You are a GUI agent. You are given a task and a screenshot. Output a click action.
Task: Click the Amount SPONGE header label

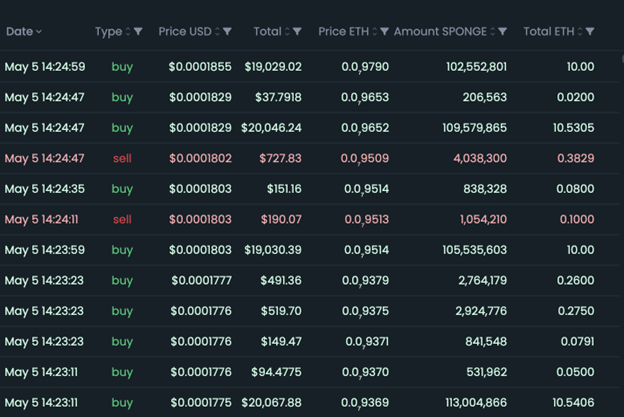click(x=440, y=32)
